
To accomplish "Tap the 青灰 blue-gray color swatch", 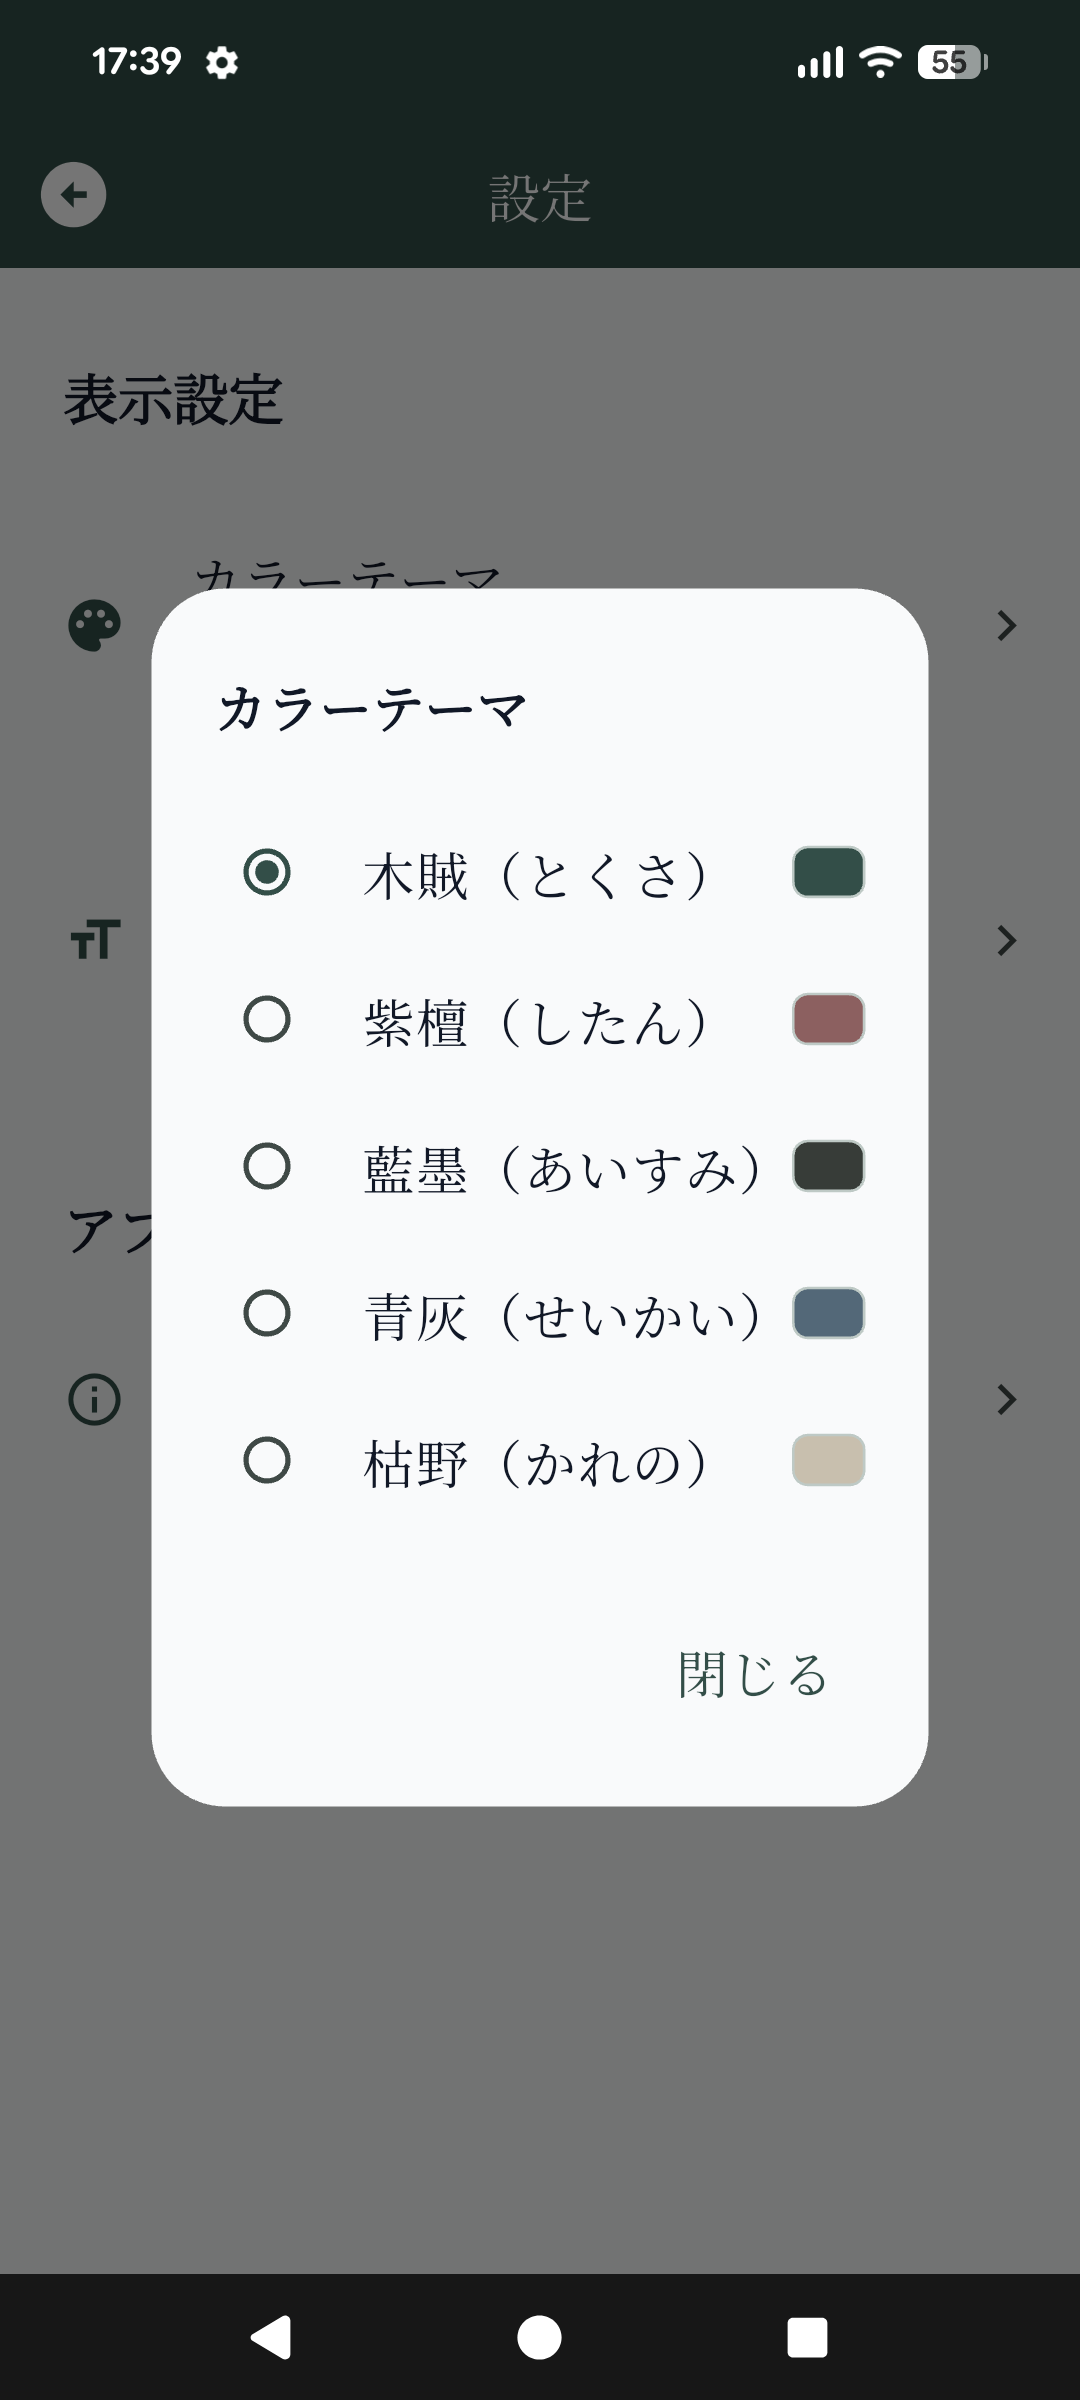I will (x=828, y=1313).
